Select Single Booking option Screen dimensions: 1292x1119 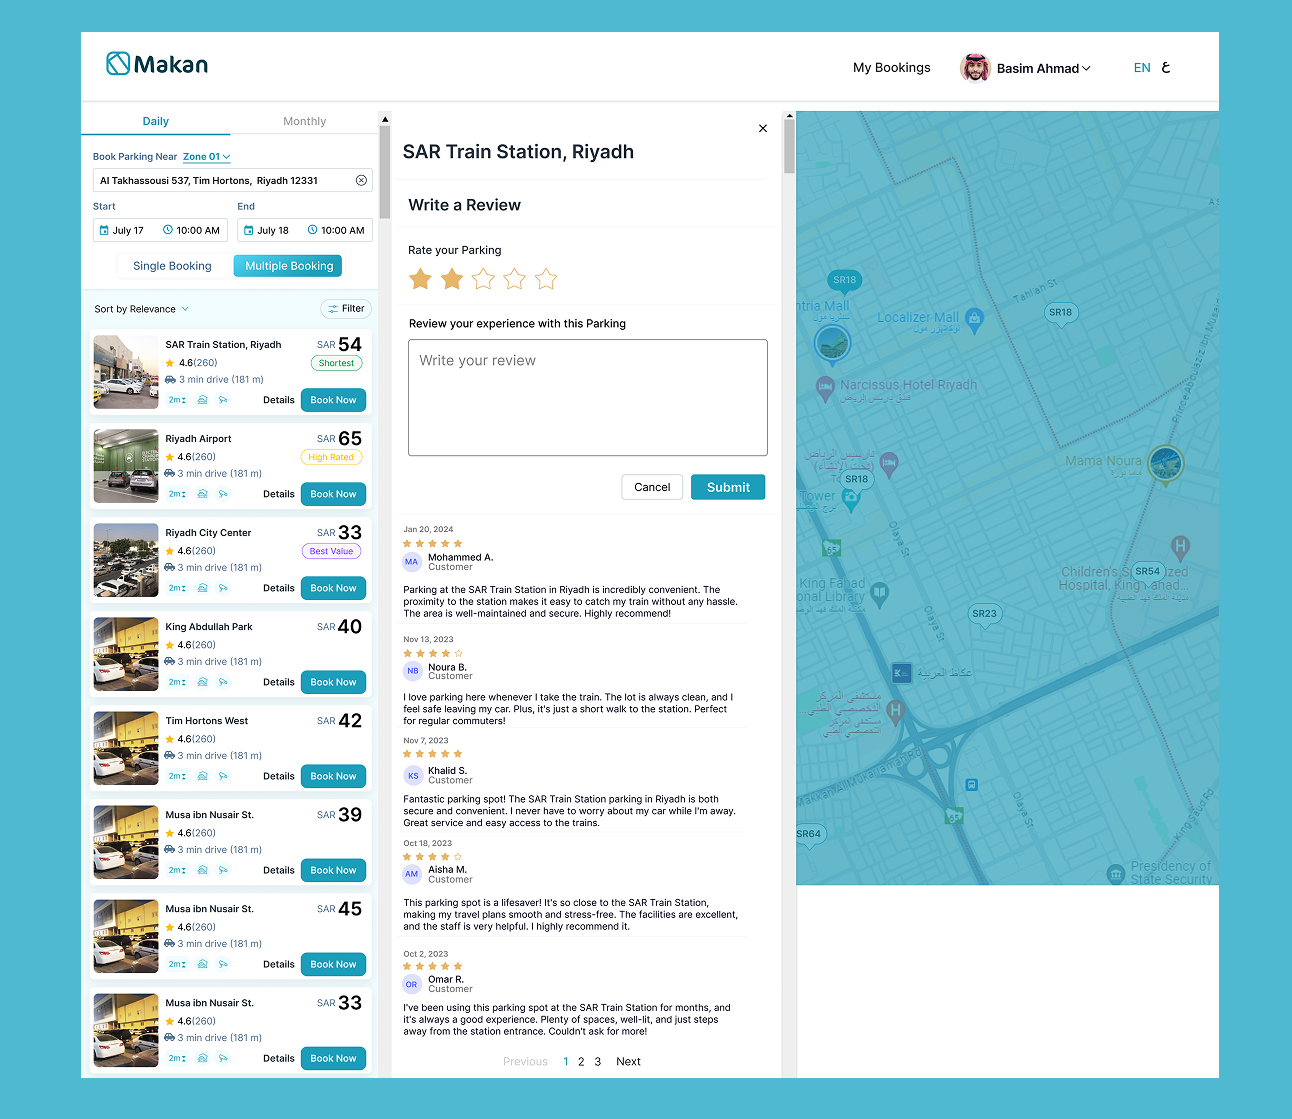tap(172, 266)
